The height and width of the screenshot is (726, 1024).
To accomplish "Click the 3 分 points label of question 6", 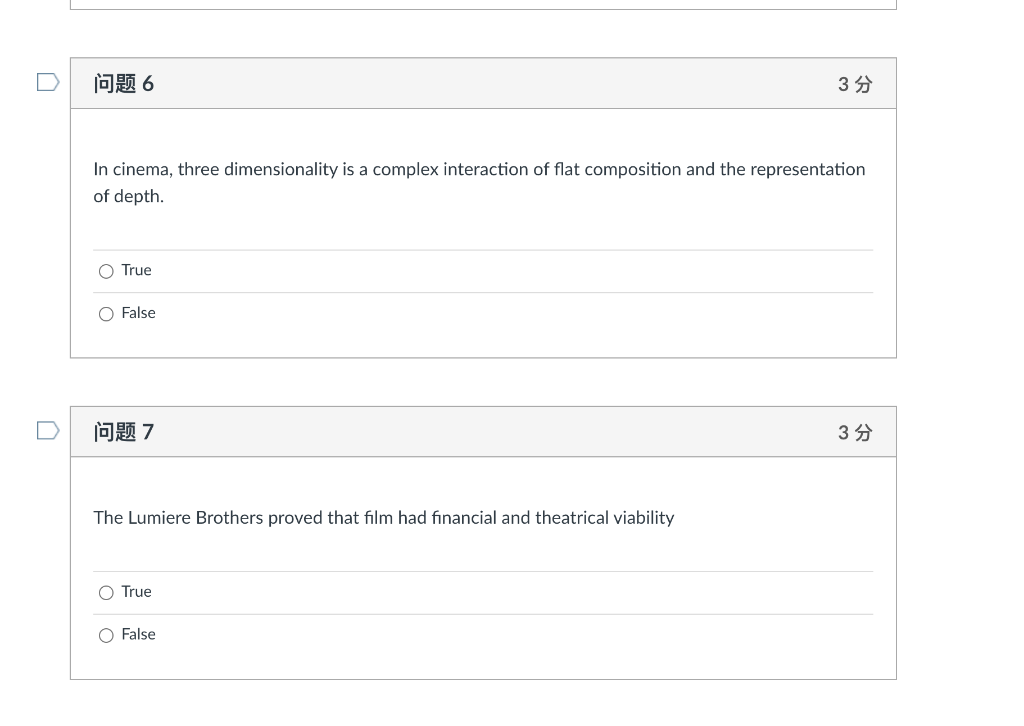I will point(856,84).
